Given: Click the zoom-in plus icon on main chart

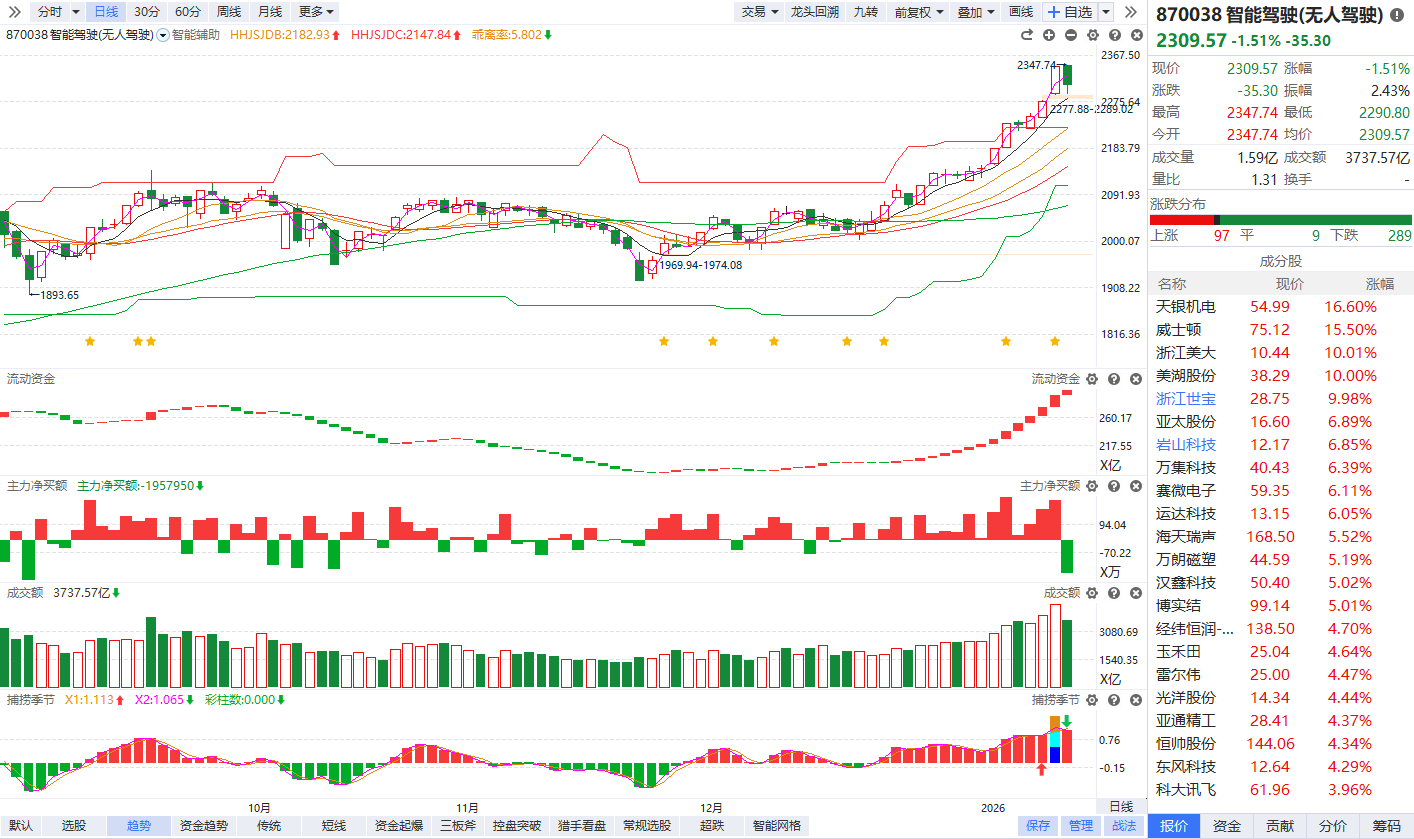Looking at the screenshot, I should tap(1049, 35).
